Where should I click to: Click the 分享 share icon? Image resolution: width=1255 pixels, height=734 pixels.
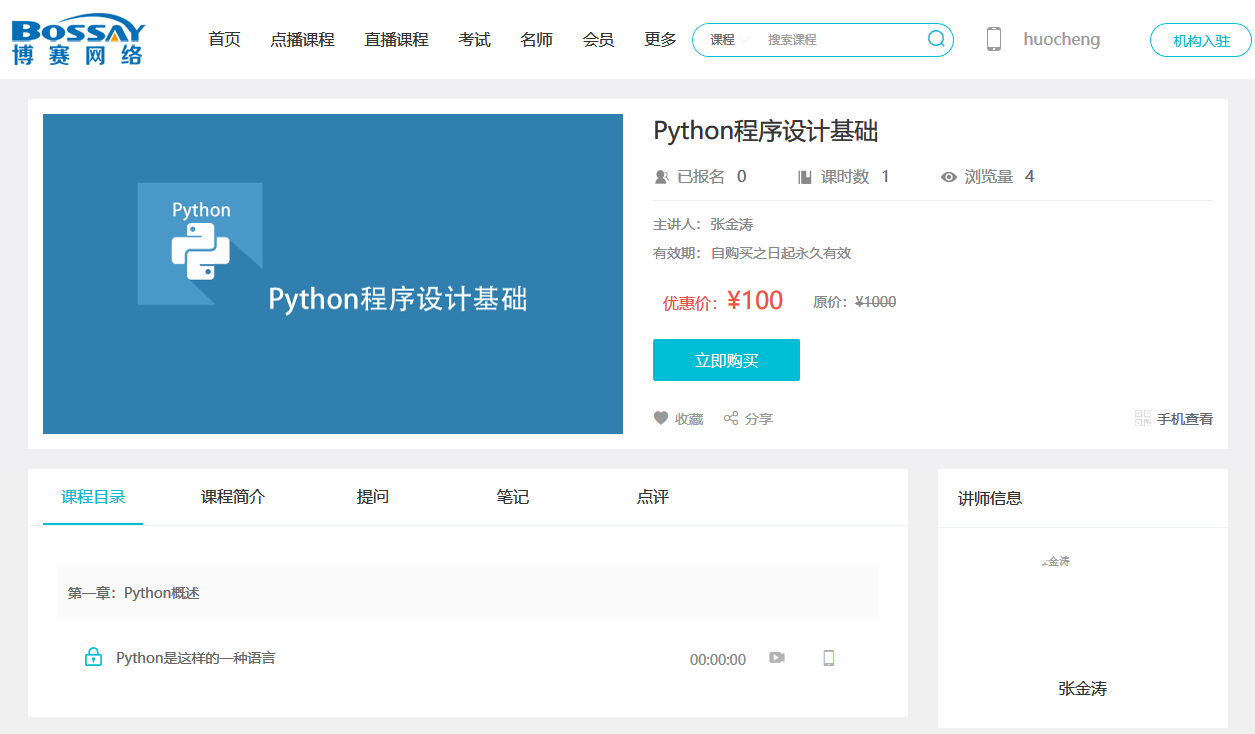[731, 418]
